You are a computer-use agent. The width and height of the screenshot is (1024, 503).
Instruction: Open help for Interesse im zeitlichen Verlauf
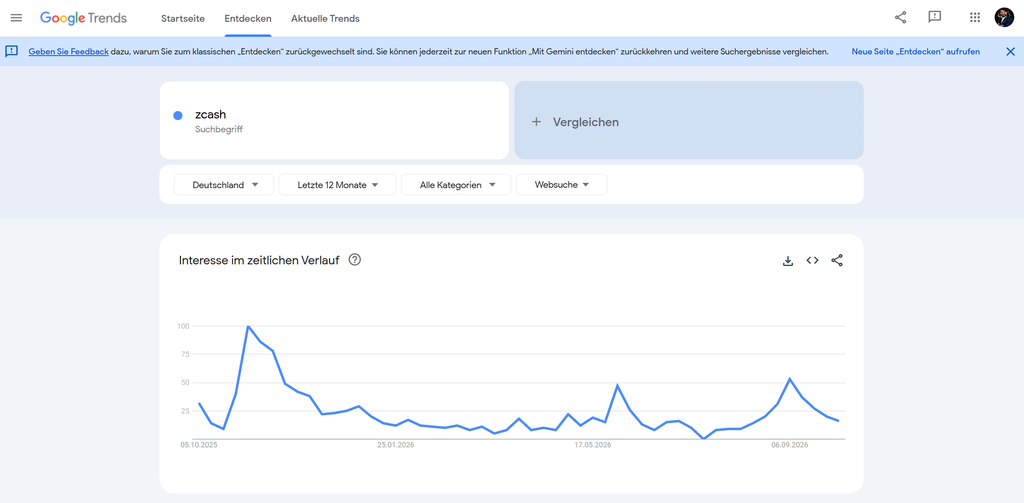coord(355,260)
